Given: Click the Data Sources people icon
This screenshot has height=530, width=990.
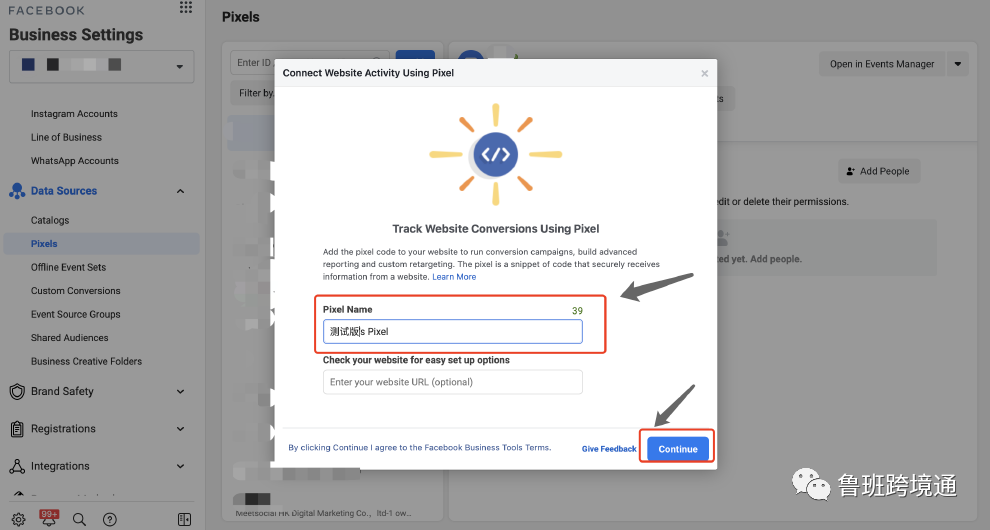Looking at the screenshot, I should tap(17, 191).
